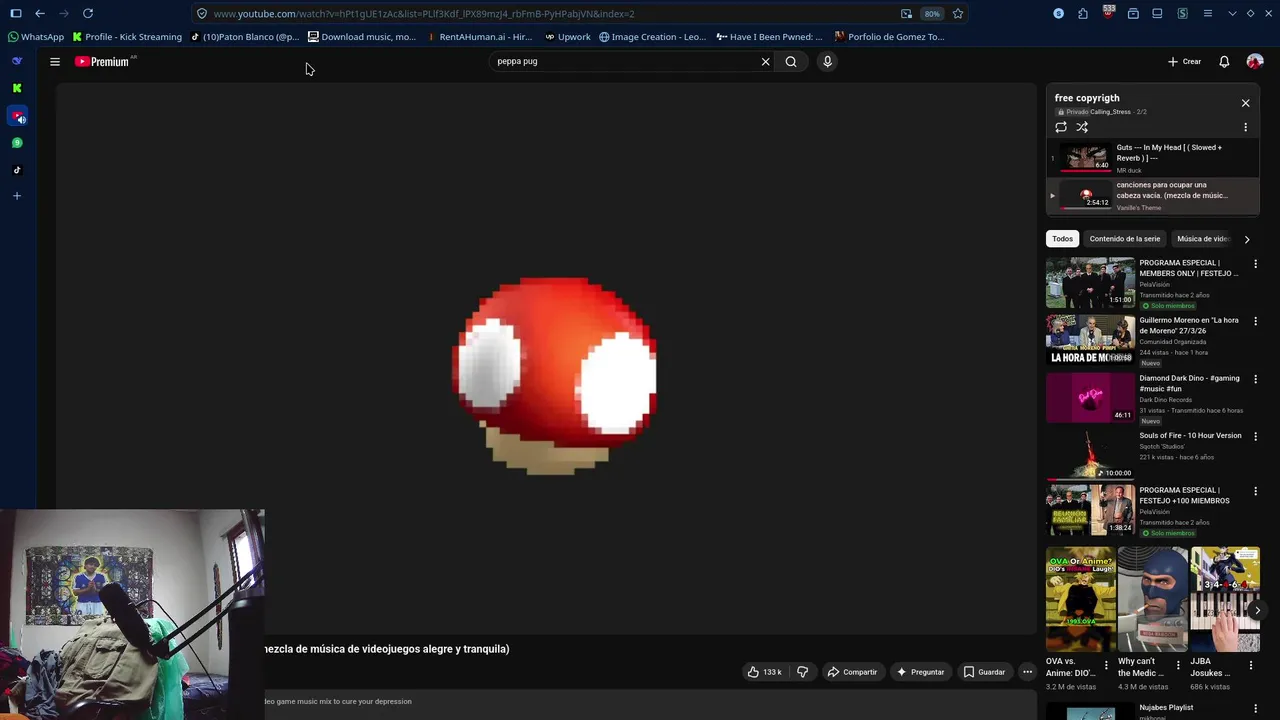Open options for Diamond Dark Dino video
The height and width of the screenshot is (720, 1280).
coord(1255,379)
